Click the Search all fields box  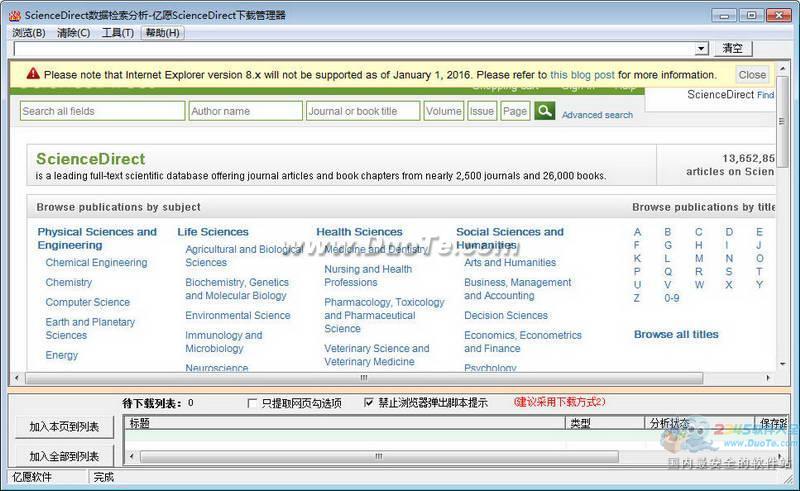[x=103, y=111]
